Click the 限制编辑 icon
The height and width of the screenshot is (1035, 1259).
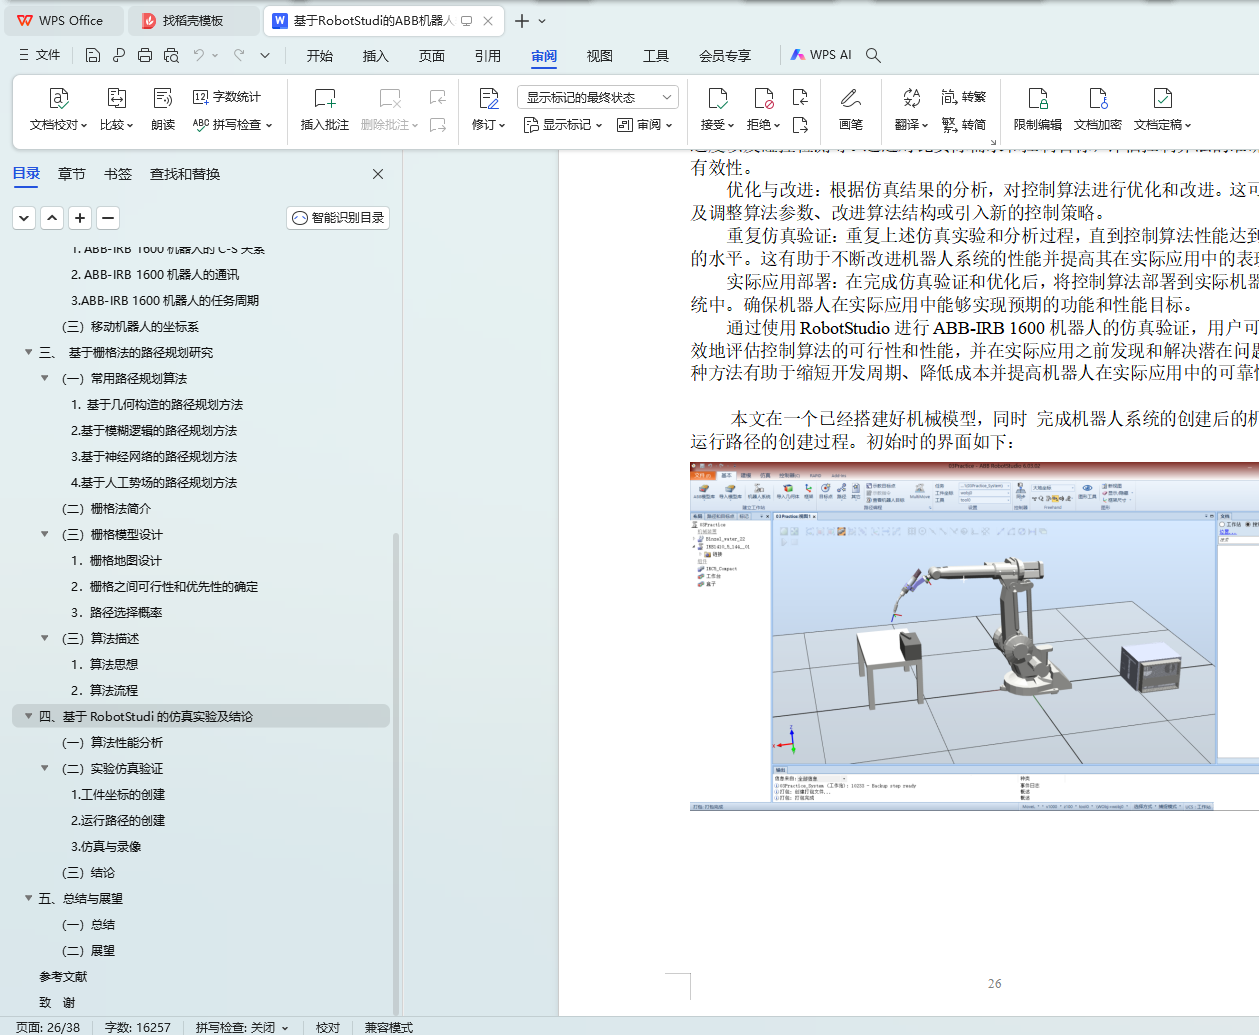click(1038, 98)
